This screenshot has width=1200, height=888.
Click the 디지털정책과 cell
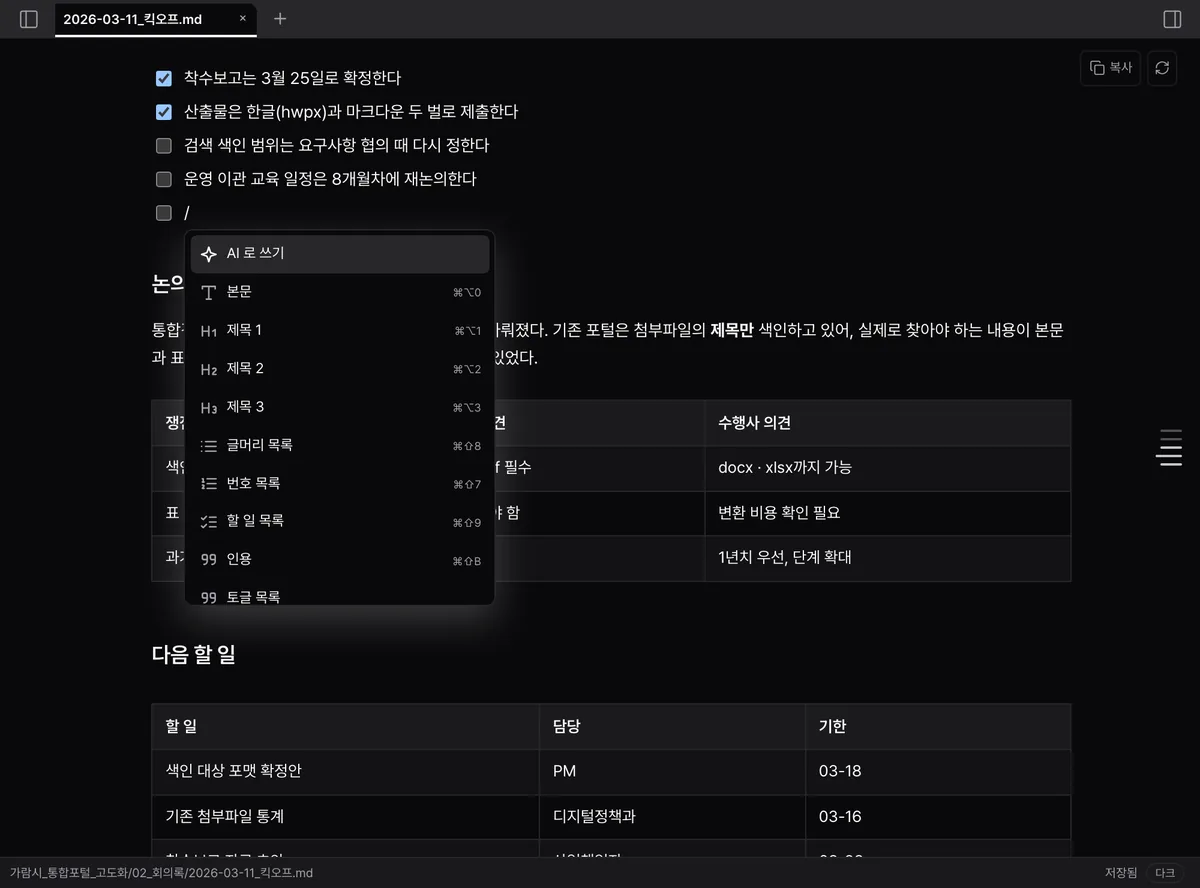click(x=672, y=817)
